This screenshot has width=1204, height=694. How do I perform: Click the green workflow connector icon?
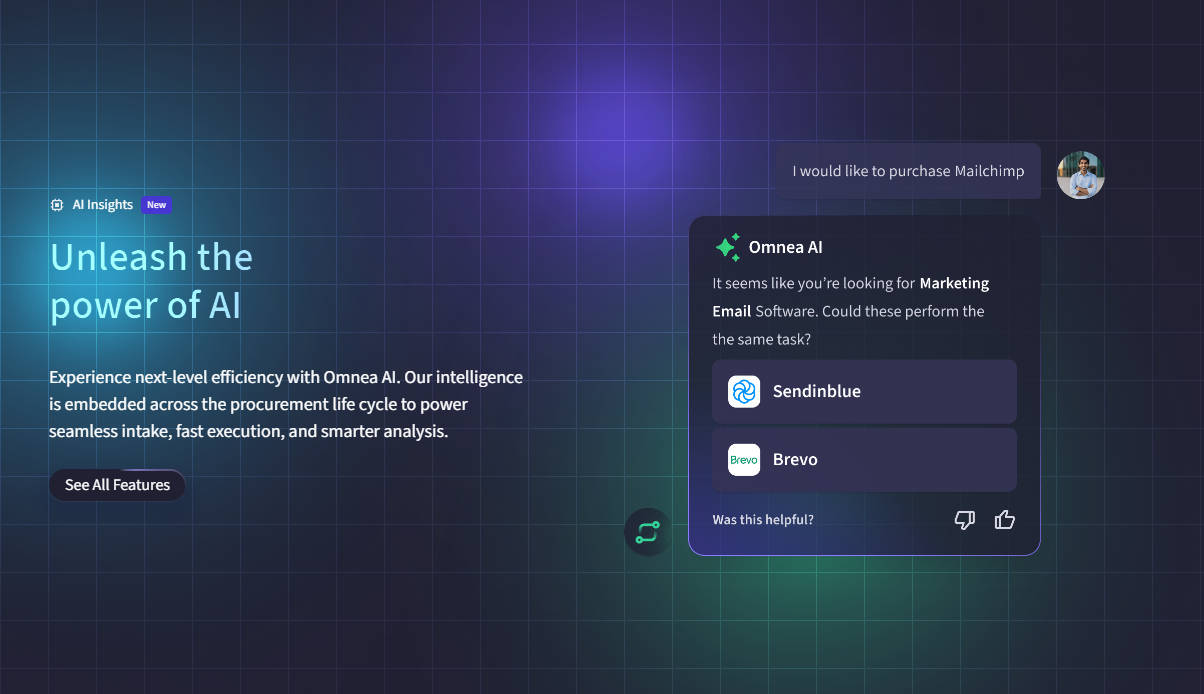[x=647, y=532]
